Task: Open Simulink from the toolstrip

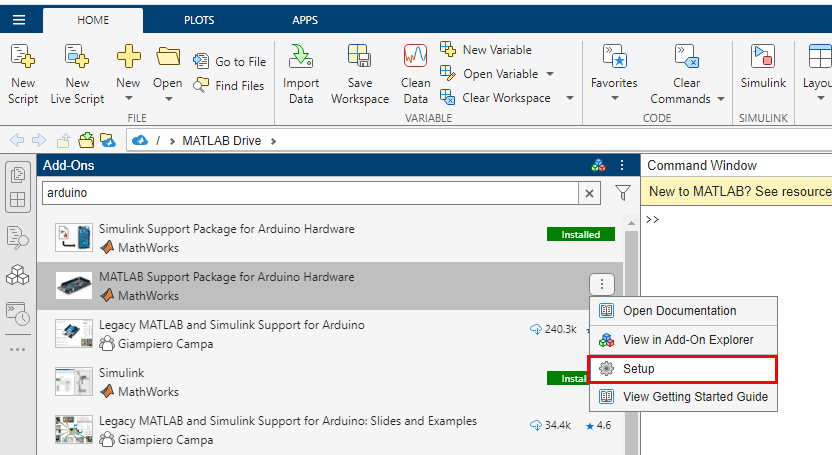Action: (763, 56)
